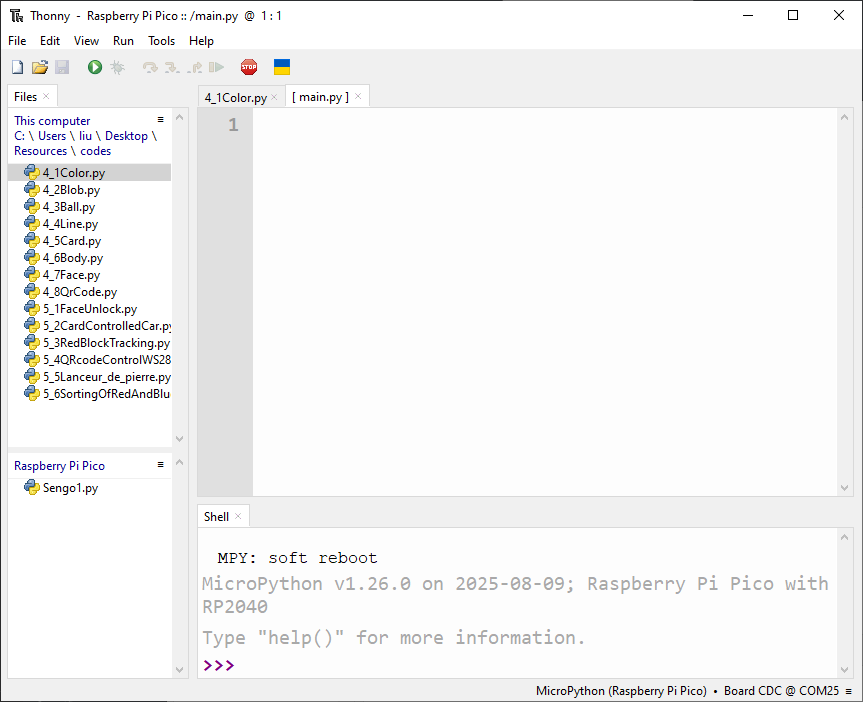The height and width of the screenshot is (702, 863).
Task: Click the Step into toolbar icon
Action: [172, 67]
